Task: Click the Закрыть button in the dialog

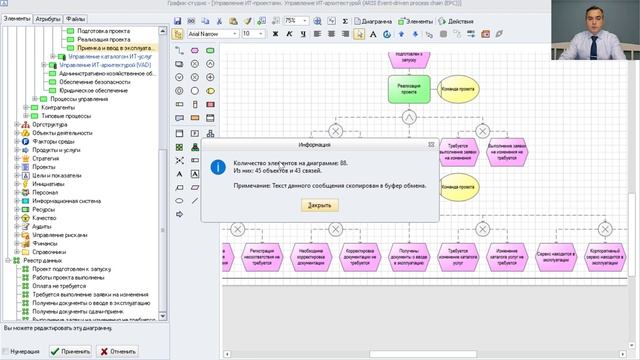Action: pyautogui.click(x=320, y=205)
